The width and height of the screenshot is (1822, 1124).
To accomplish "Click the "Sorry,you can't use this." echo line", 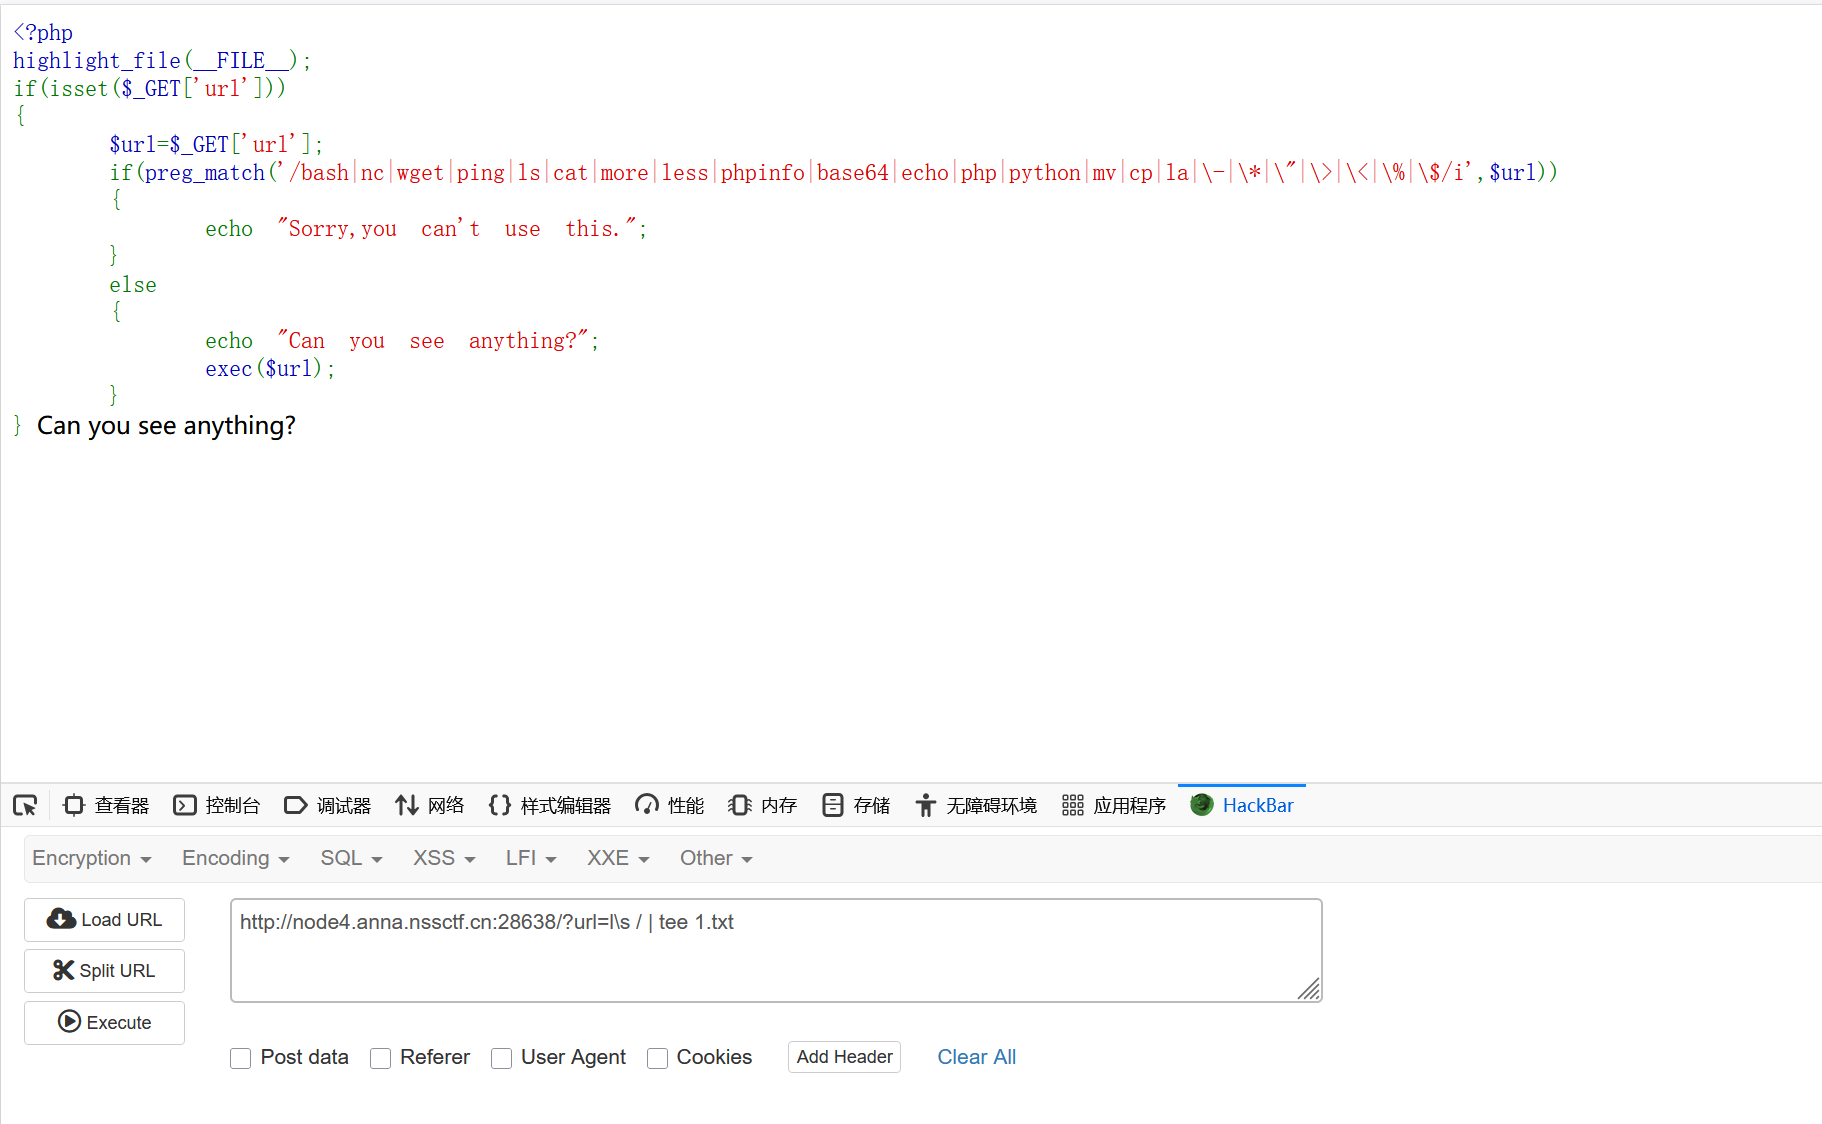I will coord(426,228).
